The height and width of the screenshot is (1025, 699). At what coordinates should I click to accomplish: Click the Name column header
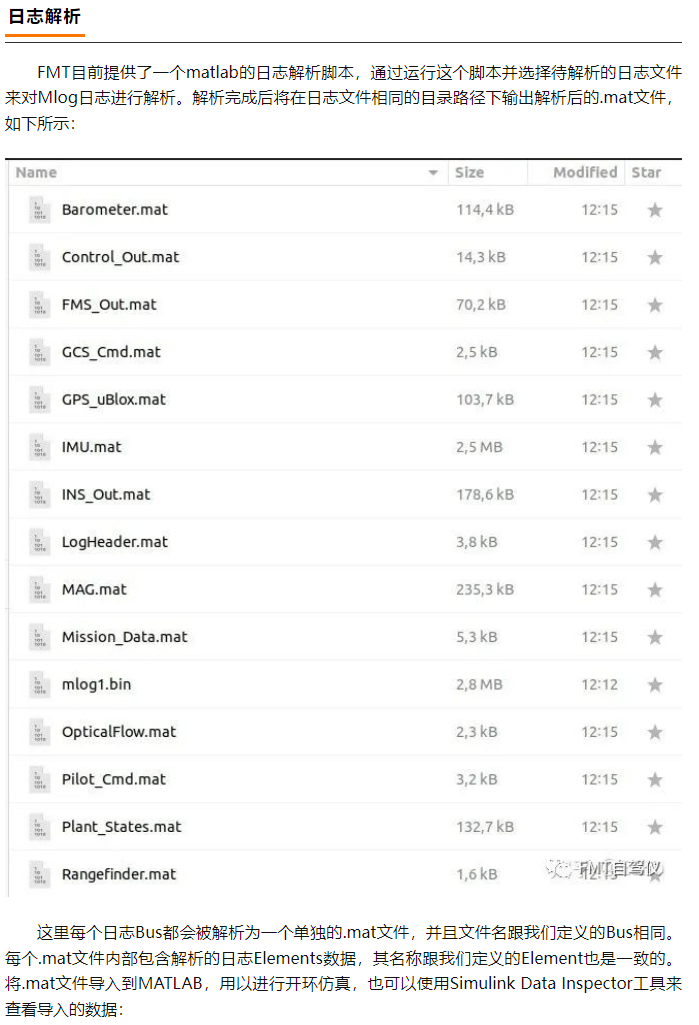pos(36,173)
